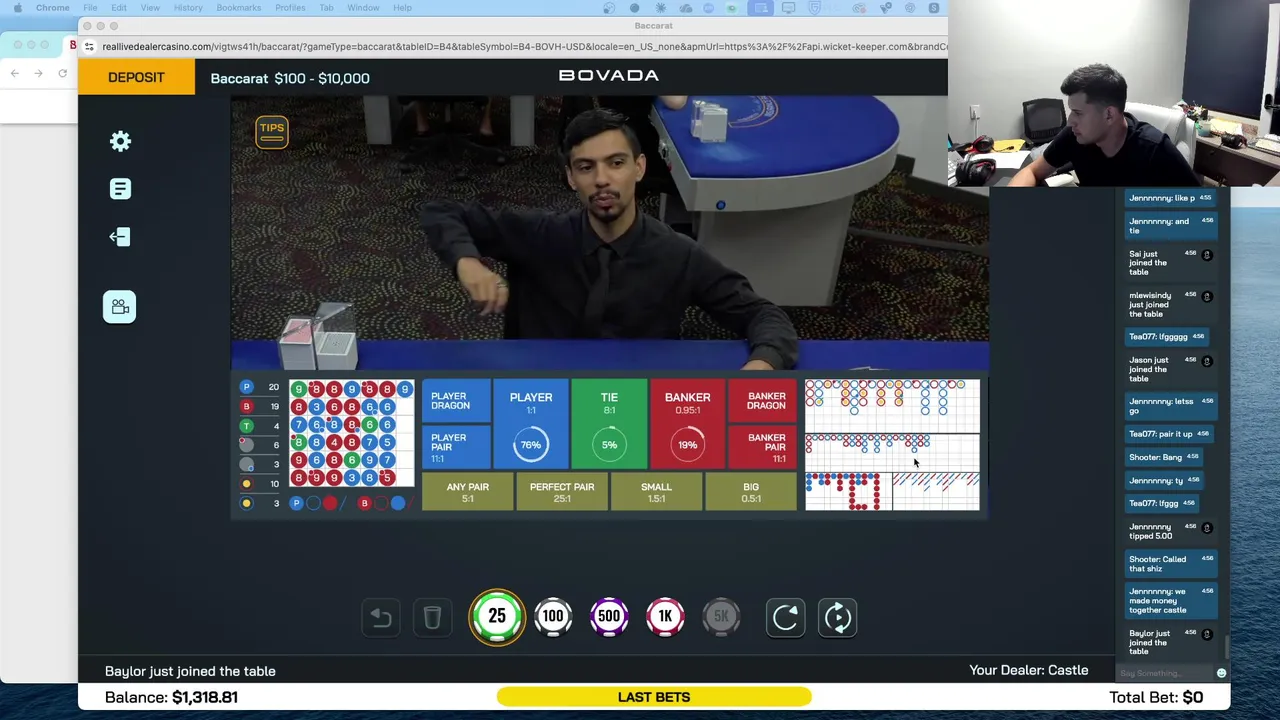Viewport: 1280px width, 720px height.
Task: Open the Window menu
Action: coord(363,8)
